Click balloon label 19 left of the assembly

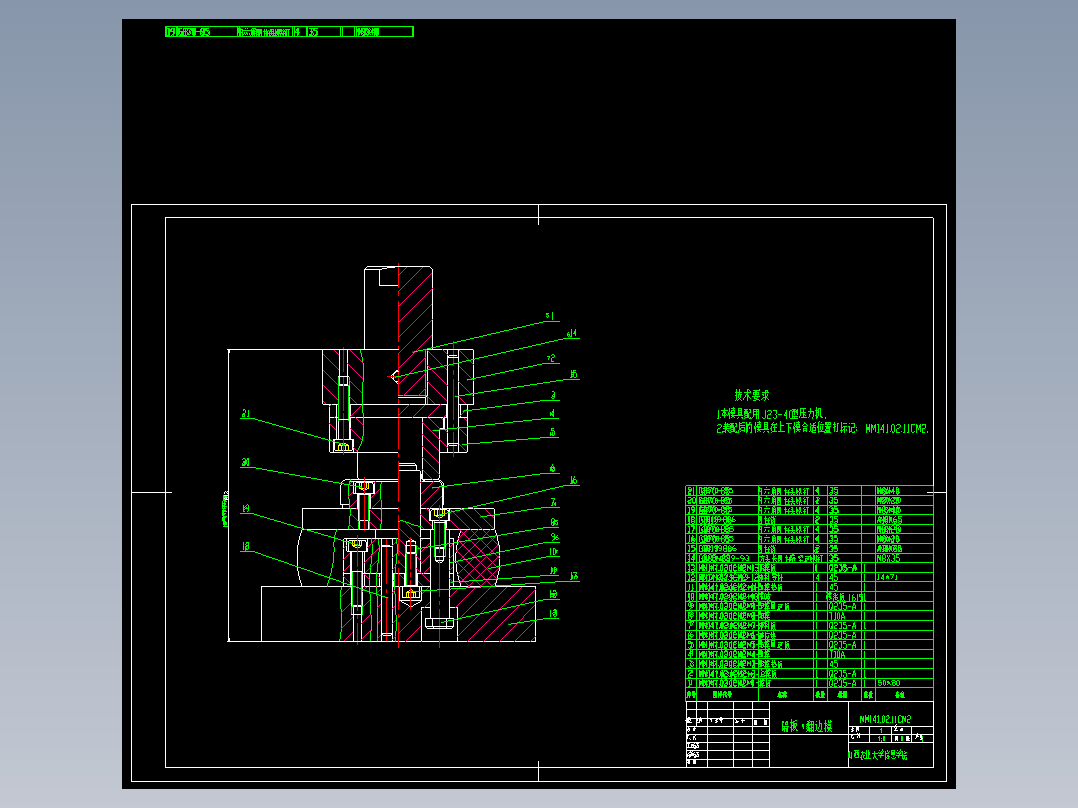[245, 509]
